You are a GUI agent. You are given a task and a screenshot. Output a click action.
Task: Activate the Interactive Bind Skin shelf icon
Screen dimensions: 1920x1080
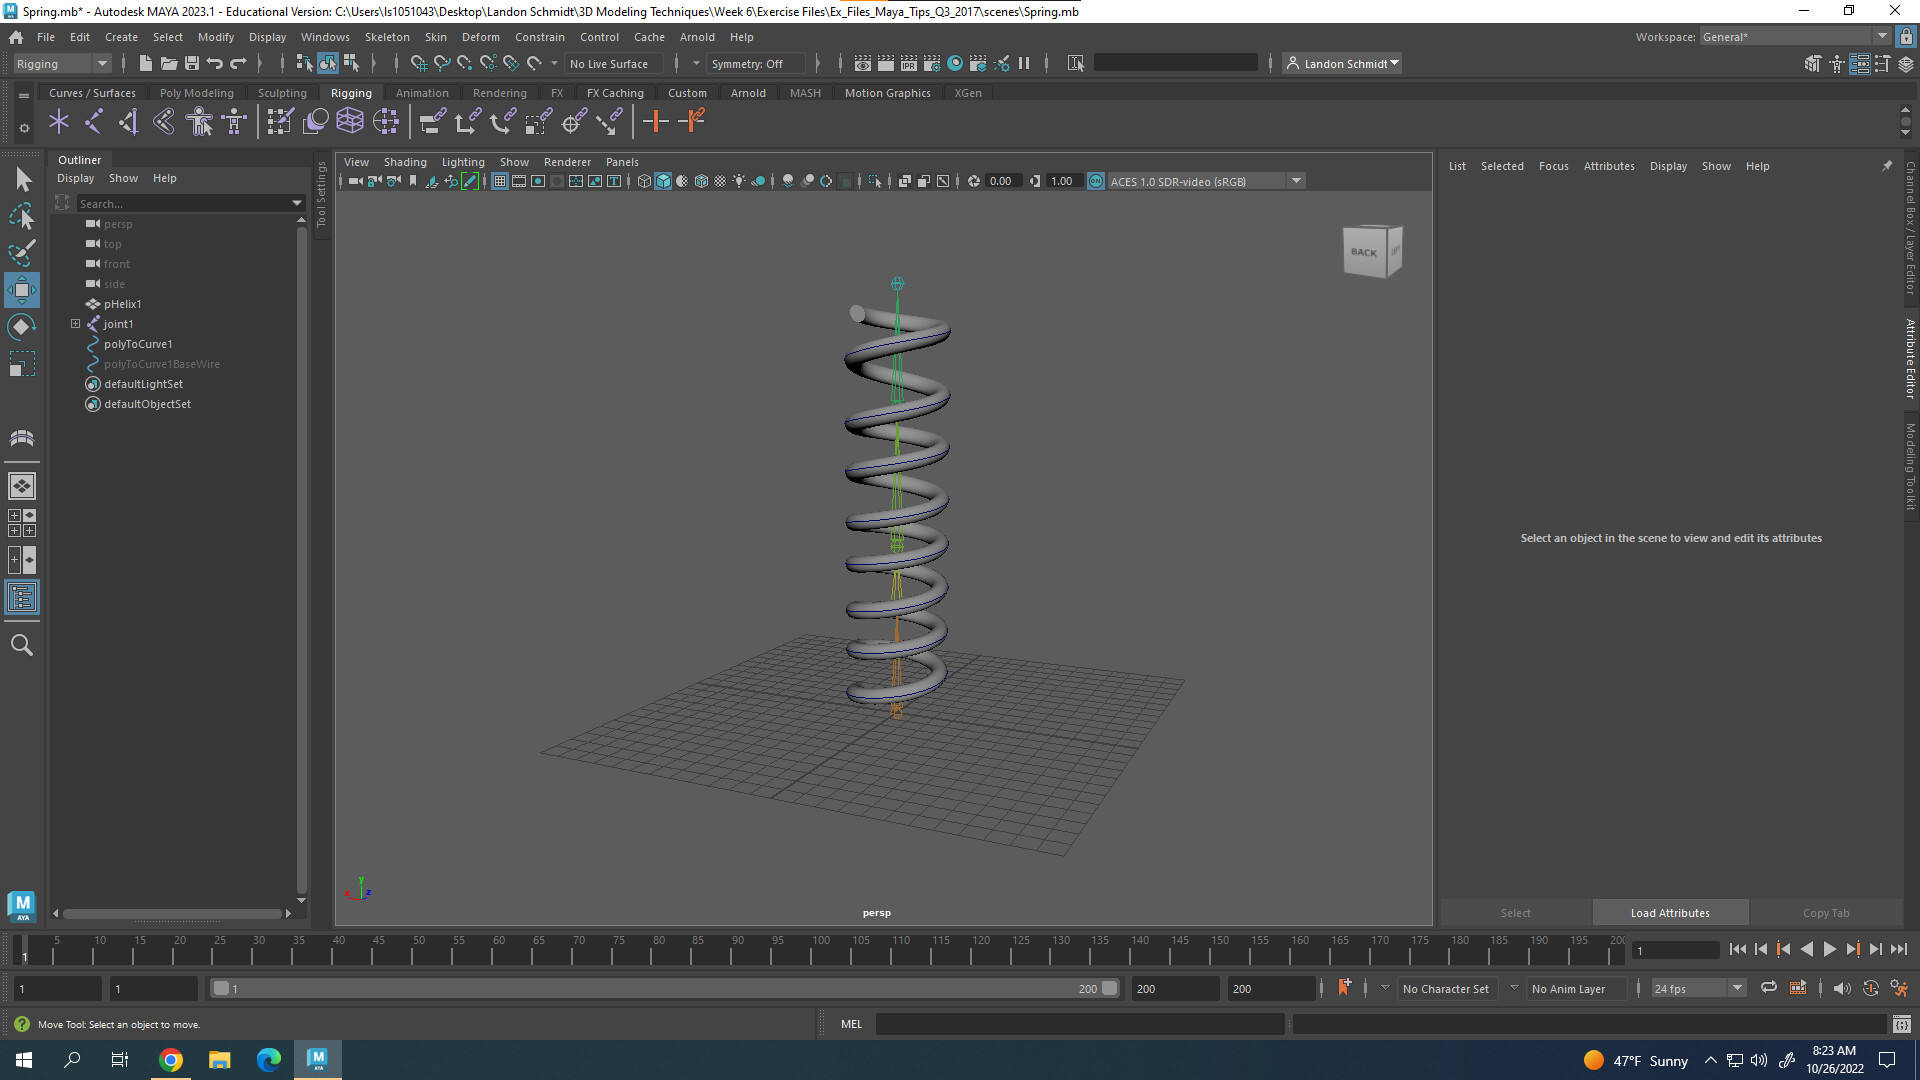pyautogui.click(x=198, y=121)
